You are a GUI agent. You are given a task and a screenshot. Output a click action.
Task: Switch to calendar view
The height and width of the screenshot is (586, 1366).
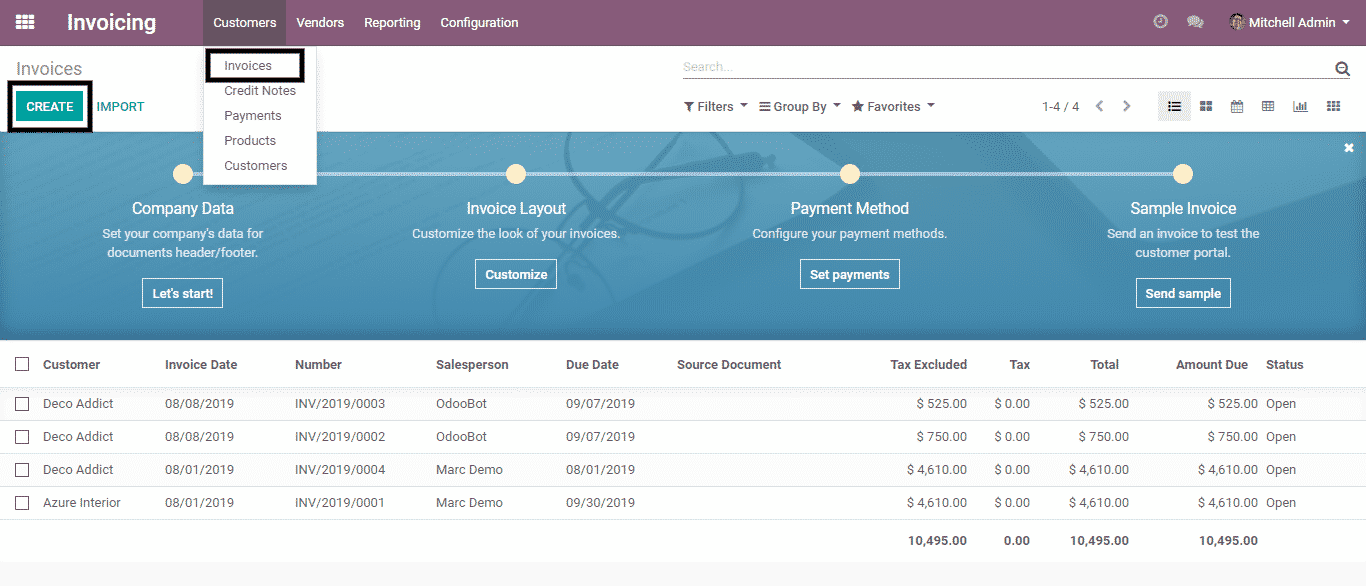tap(1237, 106)
